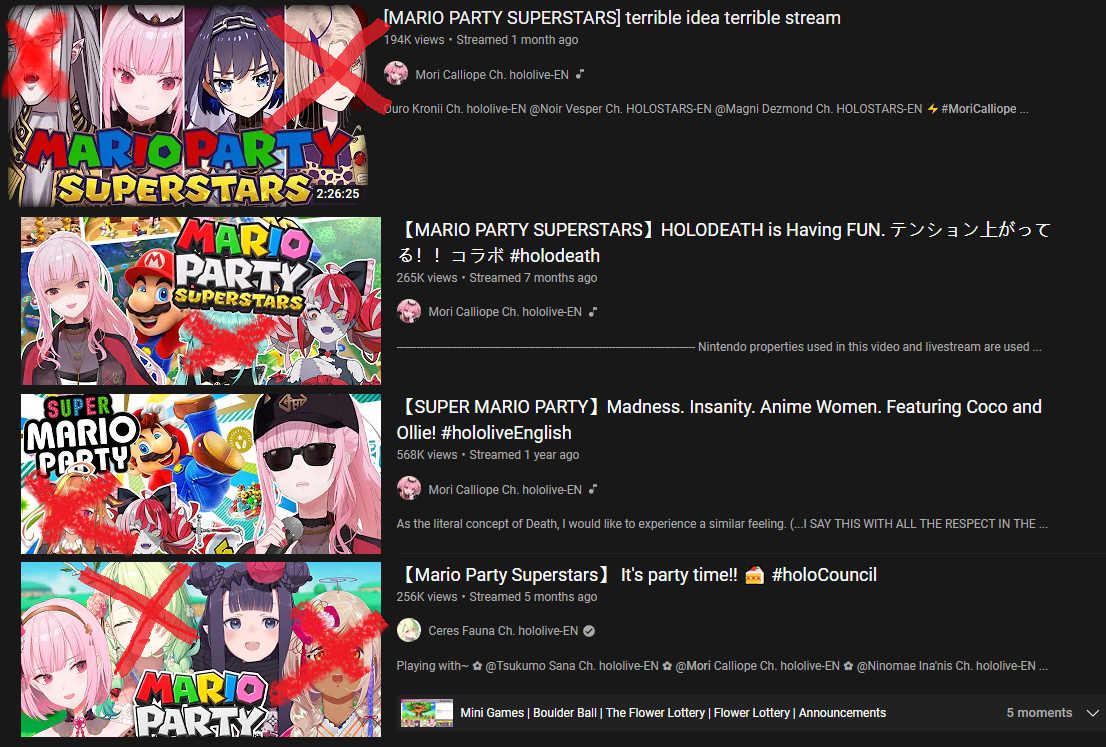Click the music note icon beside first channel name

pyautogui.click(x=579, y=74)
